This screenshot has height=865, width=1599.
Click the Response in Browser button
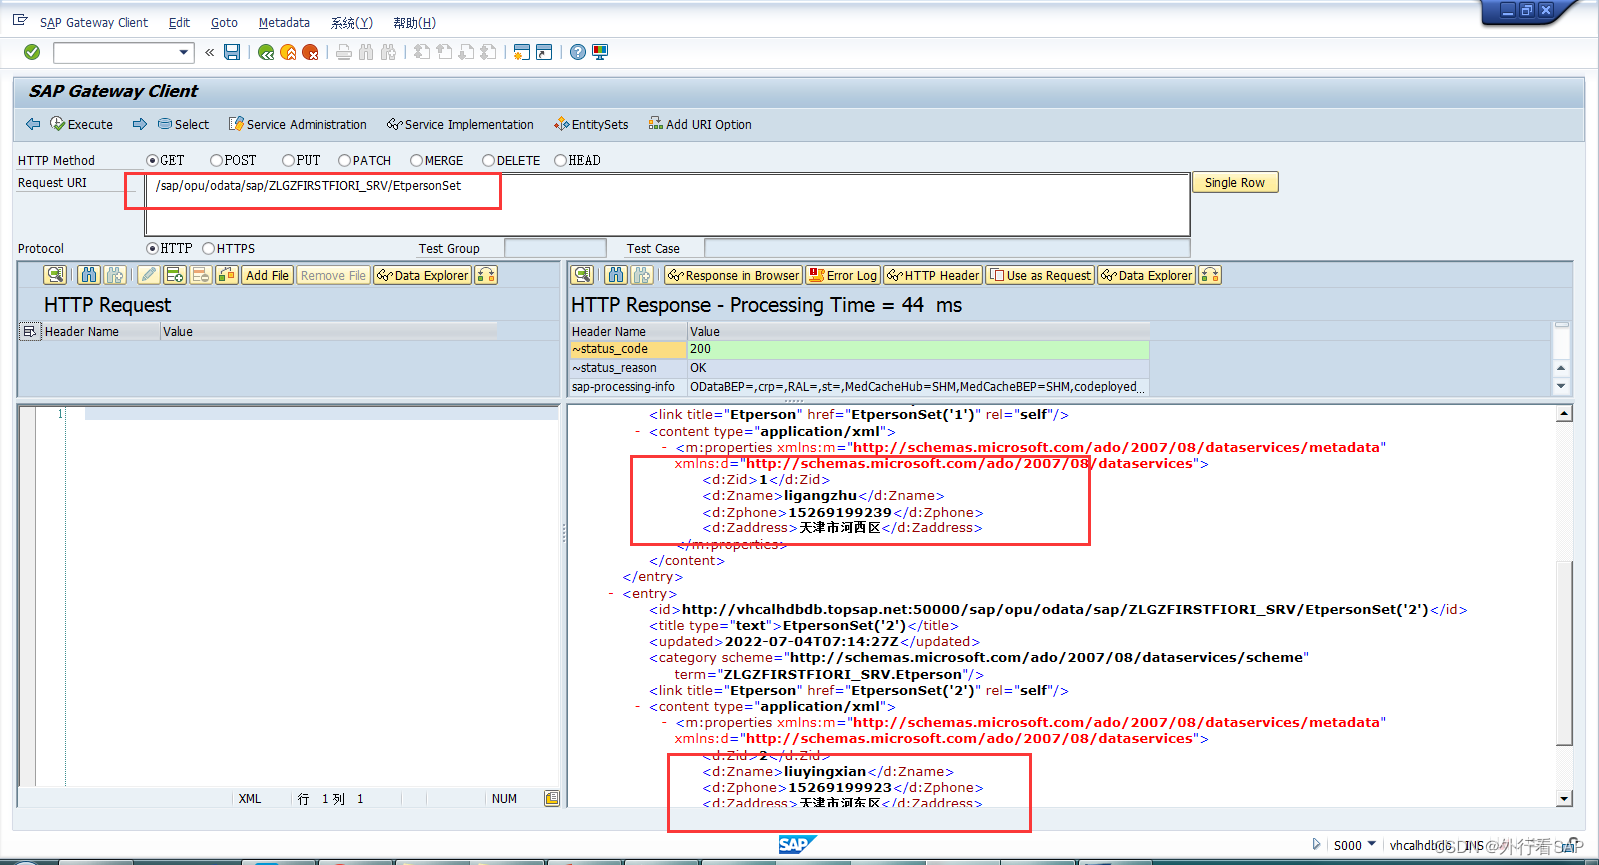point(733,275)
